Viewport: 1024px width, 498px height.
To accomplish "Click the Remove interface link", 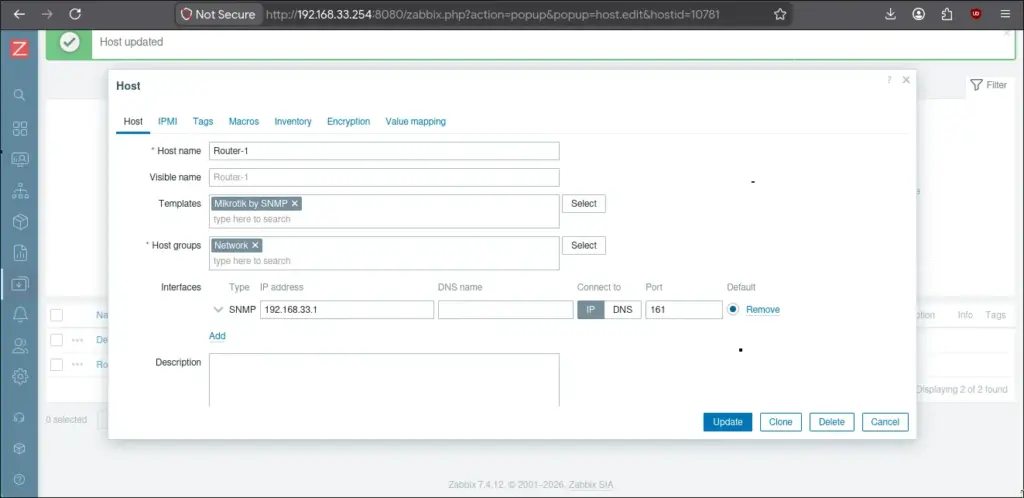I will point(763,309).
